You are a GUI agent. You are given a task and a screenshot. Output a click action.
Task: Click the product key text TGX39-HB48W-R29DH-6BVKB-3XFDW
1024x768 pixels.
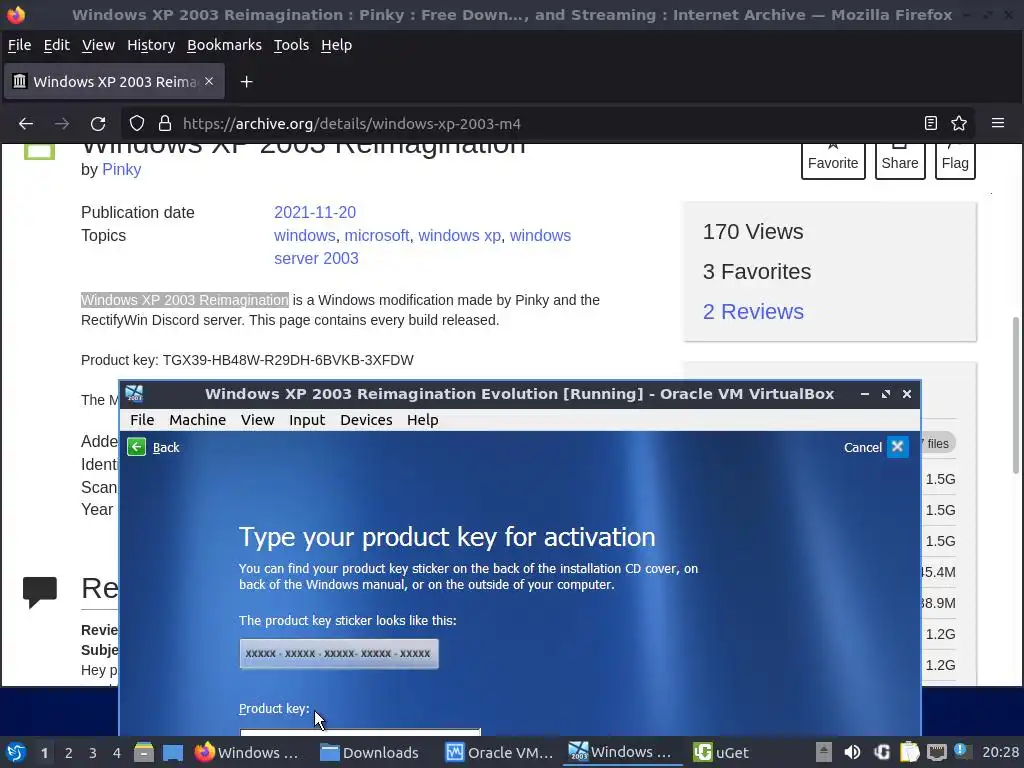[x=288, y=360]
